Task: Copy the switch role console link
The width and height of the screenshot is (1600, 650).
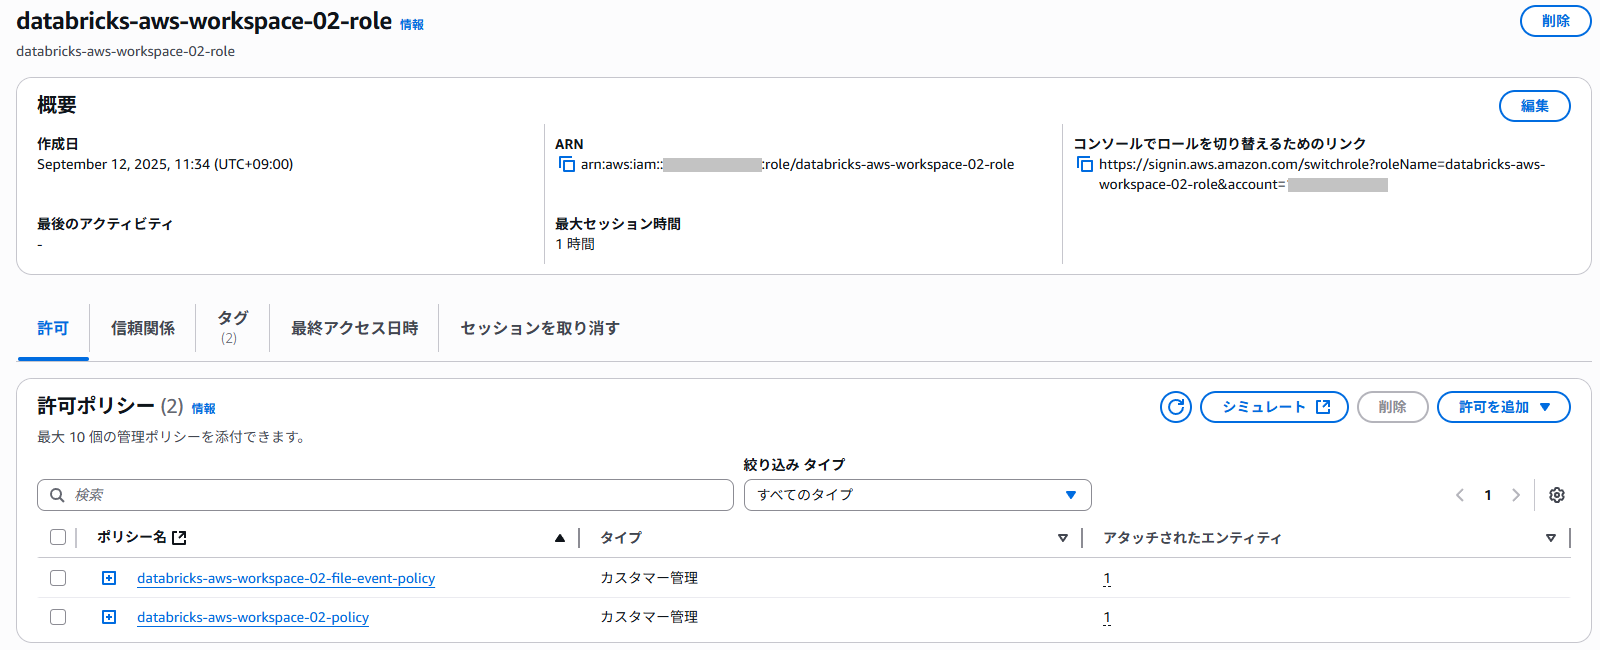Action: 1085,165
